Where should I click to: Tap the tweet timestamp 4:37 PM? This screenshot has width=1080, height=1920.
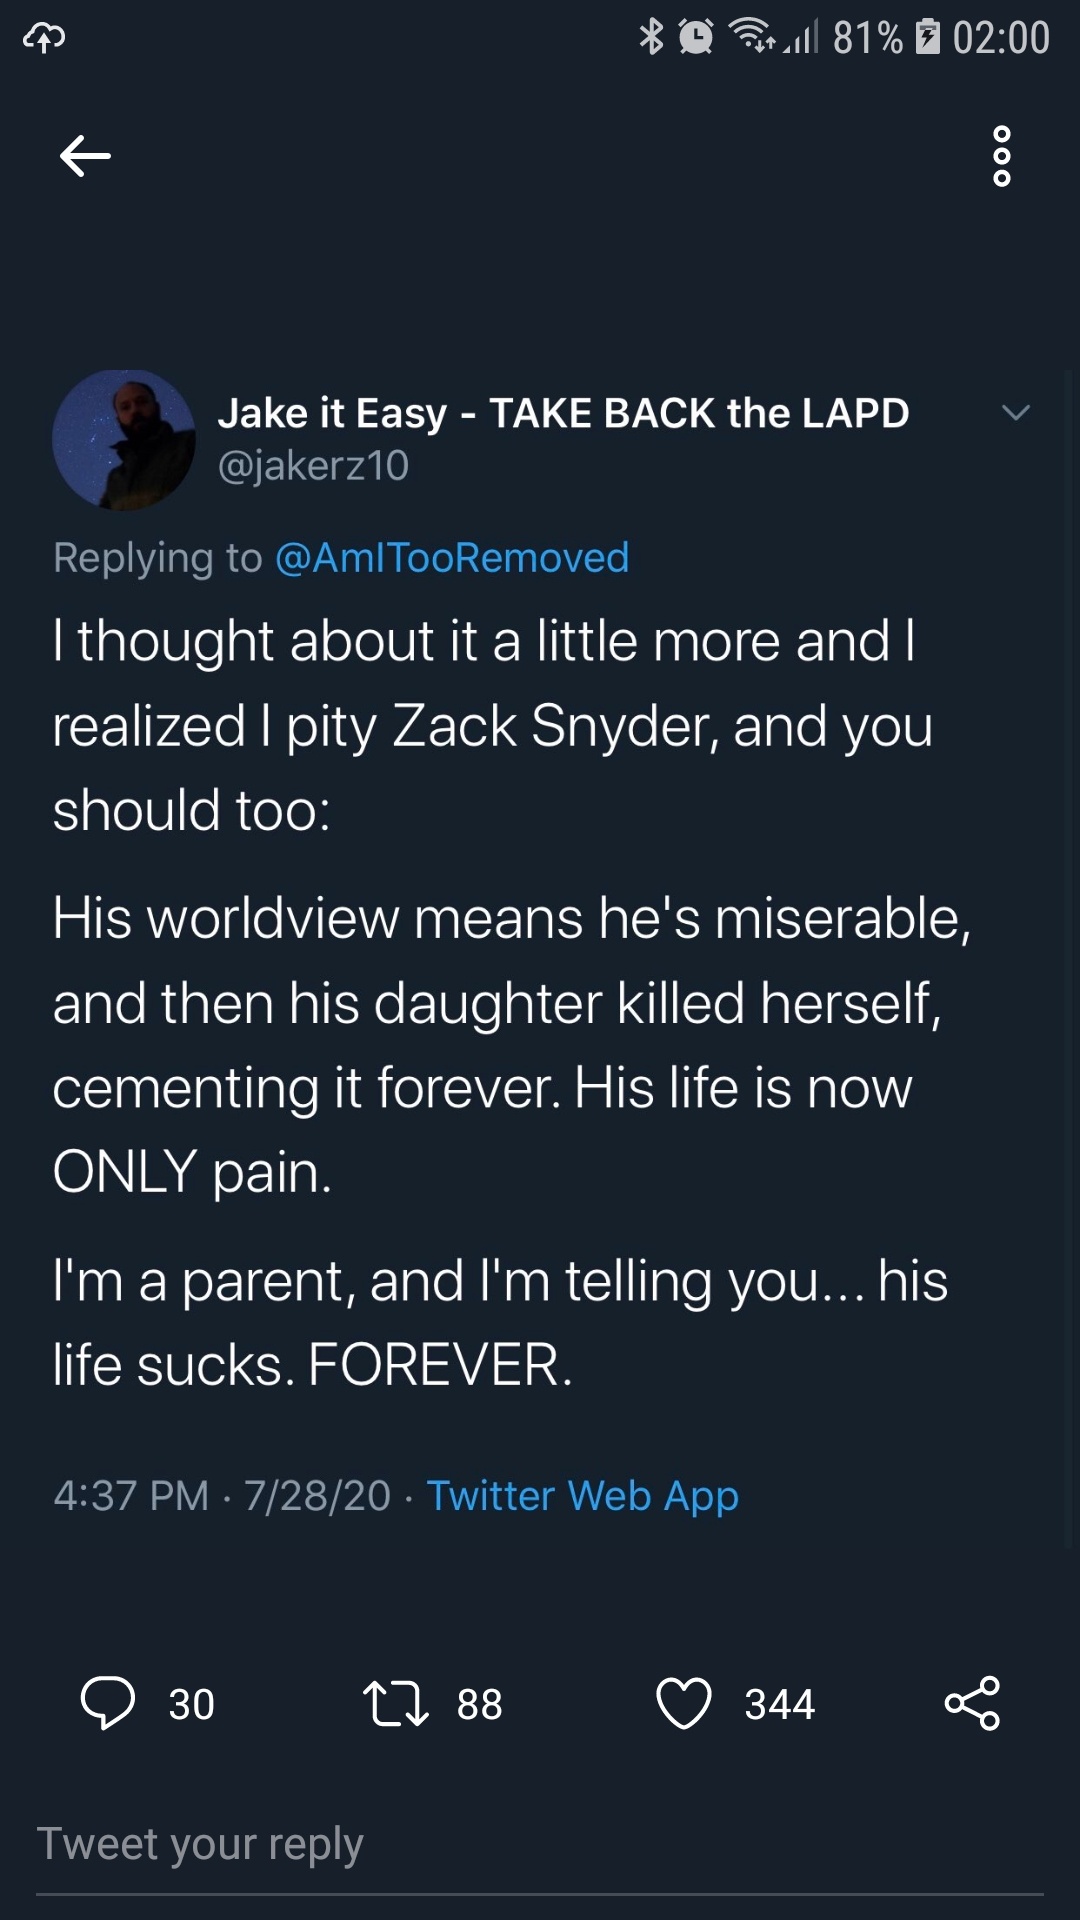(x=131, y=1496)
